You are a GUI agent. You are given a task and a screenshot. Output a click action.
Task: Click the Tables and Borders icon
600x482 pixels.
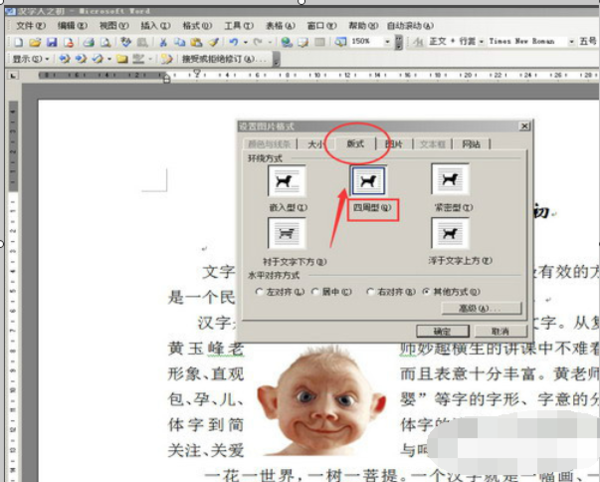tap(303, 42)
